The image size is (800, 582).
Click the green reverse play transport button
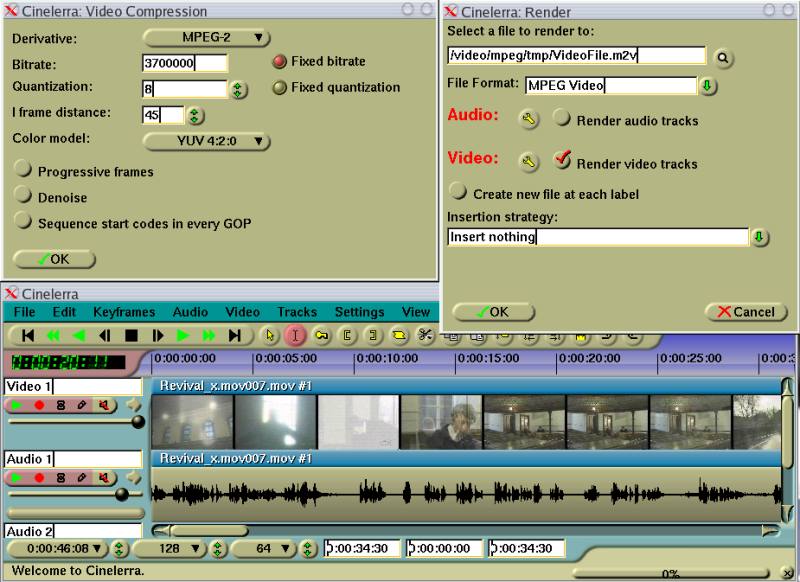click(x=79, y=335)
